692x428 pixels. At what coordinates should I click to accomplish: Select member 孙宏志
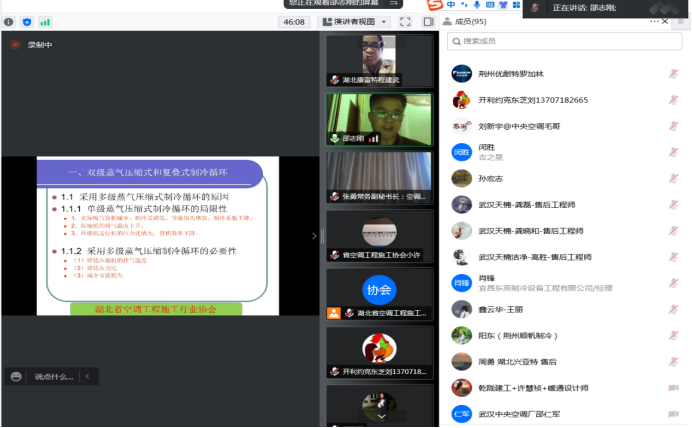(564, 178)
